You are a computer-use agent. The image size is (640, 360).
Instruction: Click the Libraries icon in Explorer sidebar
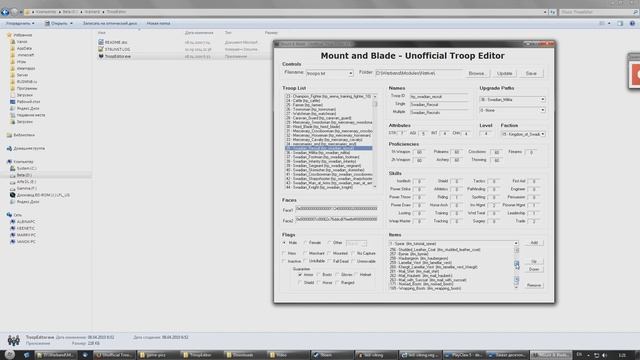9,135
